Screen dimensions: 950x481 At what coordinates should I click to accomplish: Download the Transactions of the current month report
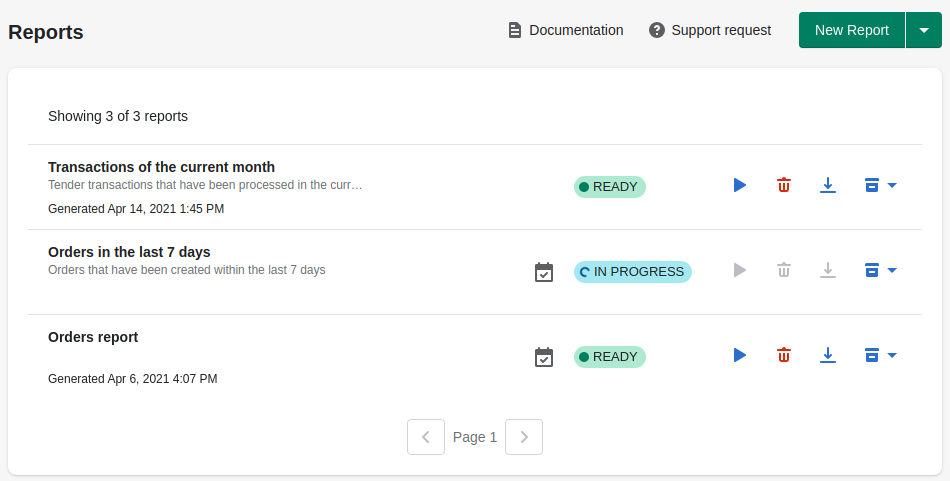point(828,185)
